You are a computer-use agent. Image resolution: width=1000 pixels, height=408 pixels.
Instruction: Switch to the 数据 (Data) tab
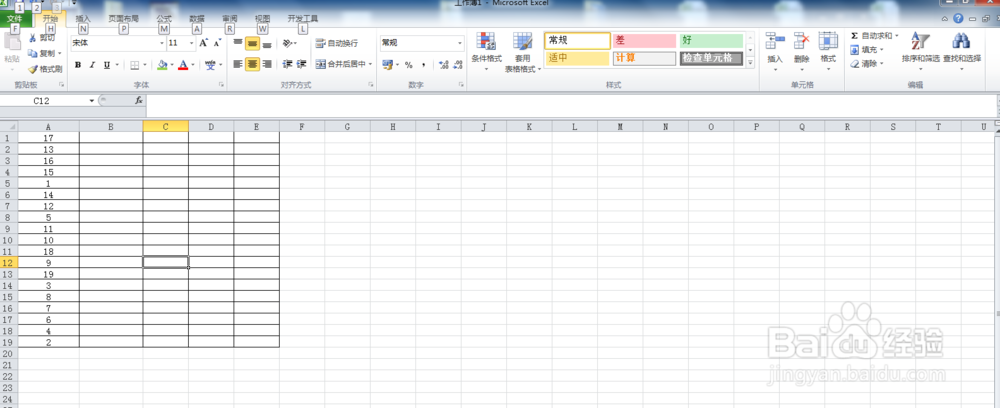(197, 19)
